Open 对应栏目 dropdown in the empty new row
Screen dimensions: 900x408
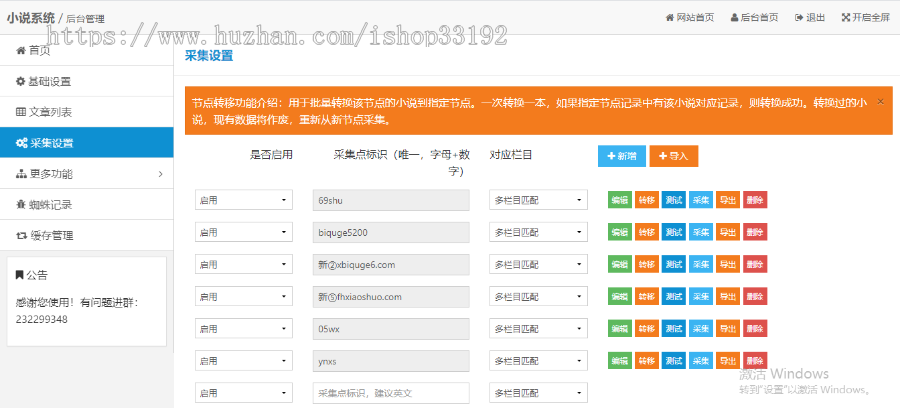coord(538,393)
